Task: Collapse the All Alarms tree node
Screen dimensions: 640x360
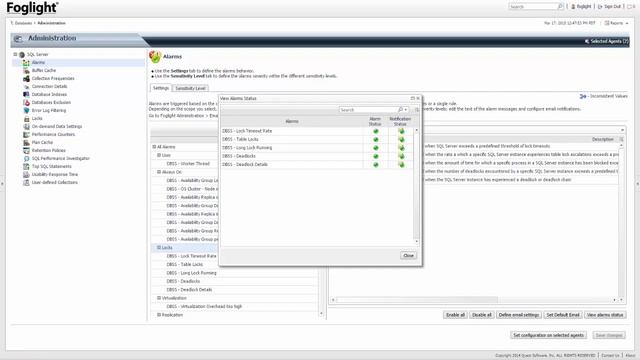Action: click(x=154, y=147)
